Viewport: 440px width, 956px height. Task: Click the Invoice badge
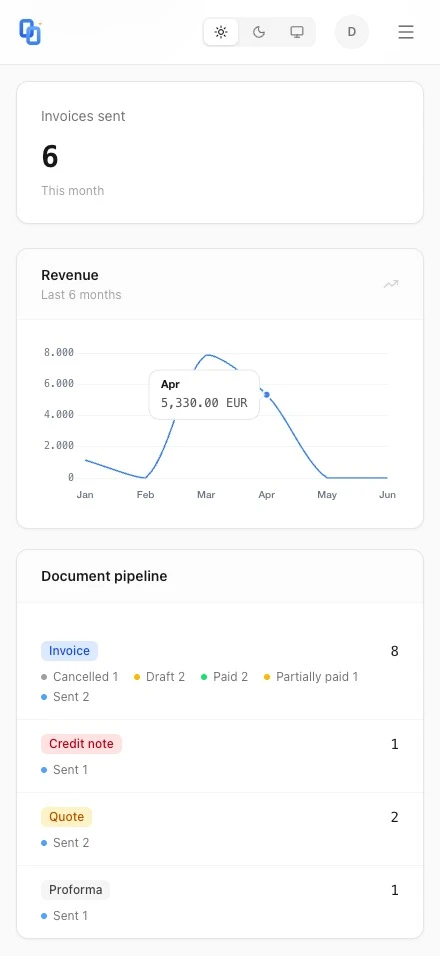click(x=69, y=651)
